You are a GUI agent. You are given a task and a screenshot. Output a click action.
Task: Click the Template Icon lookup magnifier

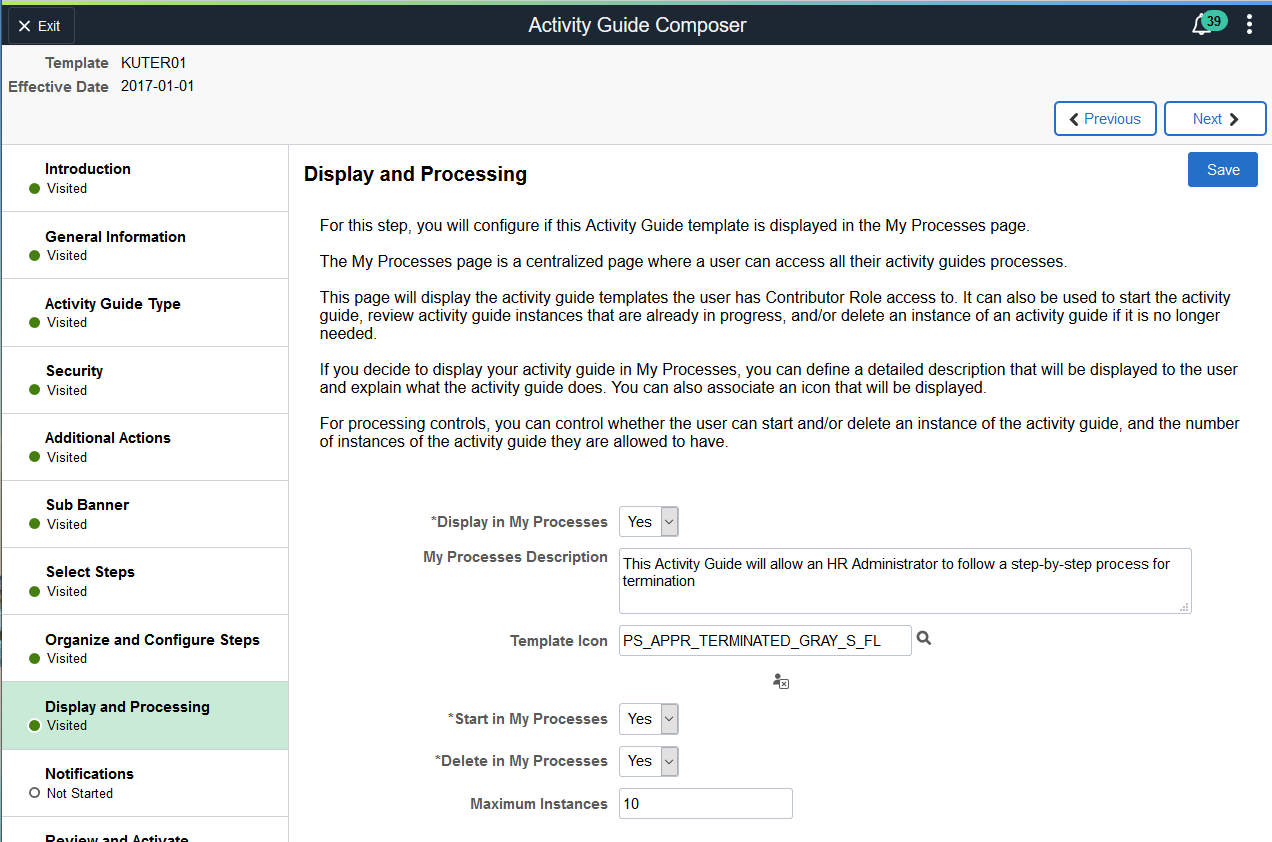(924, 638)
